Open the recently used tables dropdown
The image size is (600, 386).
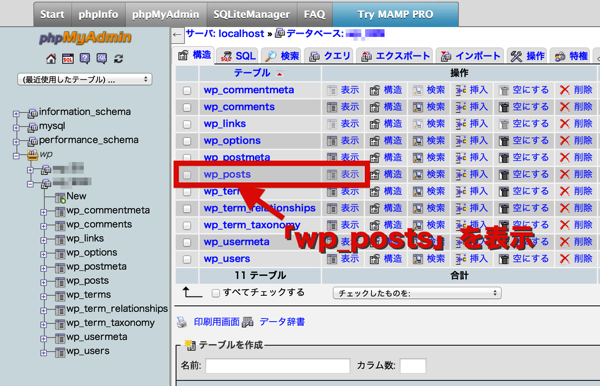point(85,80)
